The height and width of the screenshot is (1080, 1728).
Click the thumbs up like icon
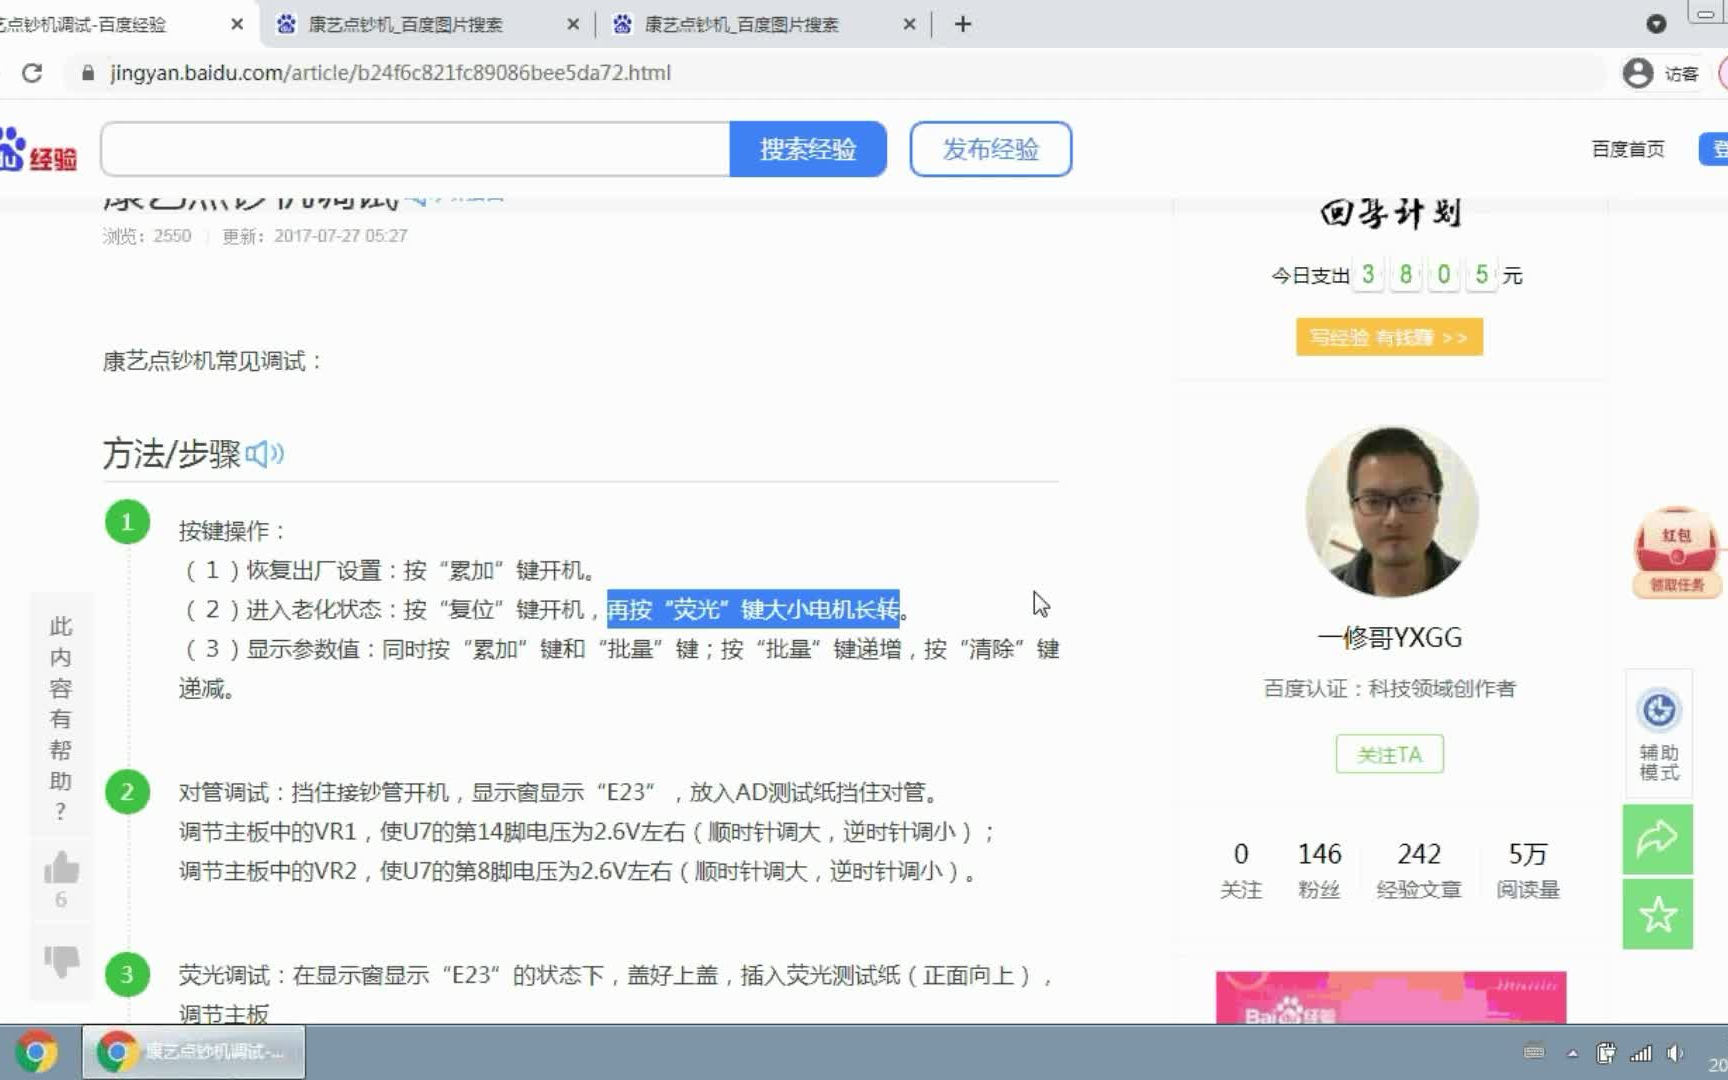point(61,868)
